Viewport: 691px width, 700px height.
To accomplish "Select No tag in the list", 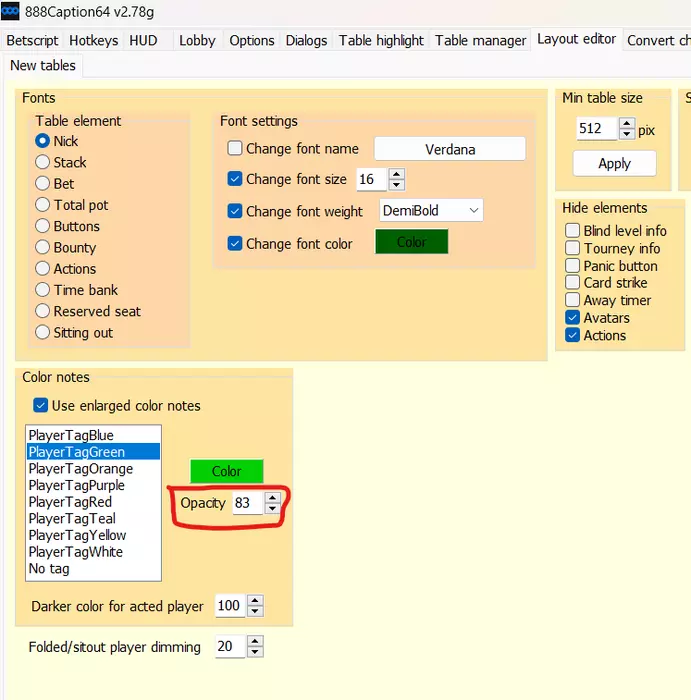I will (x=93, y=568).
